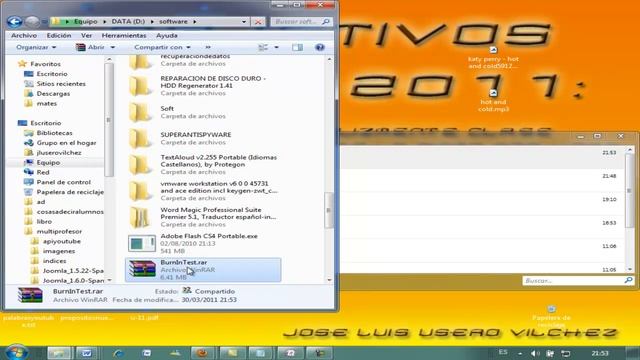Select Panel de control in navigation tree
Image resolution: width=640 pixels, height=360 pixels.
tap(63, 182)
